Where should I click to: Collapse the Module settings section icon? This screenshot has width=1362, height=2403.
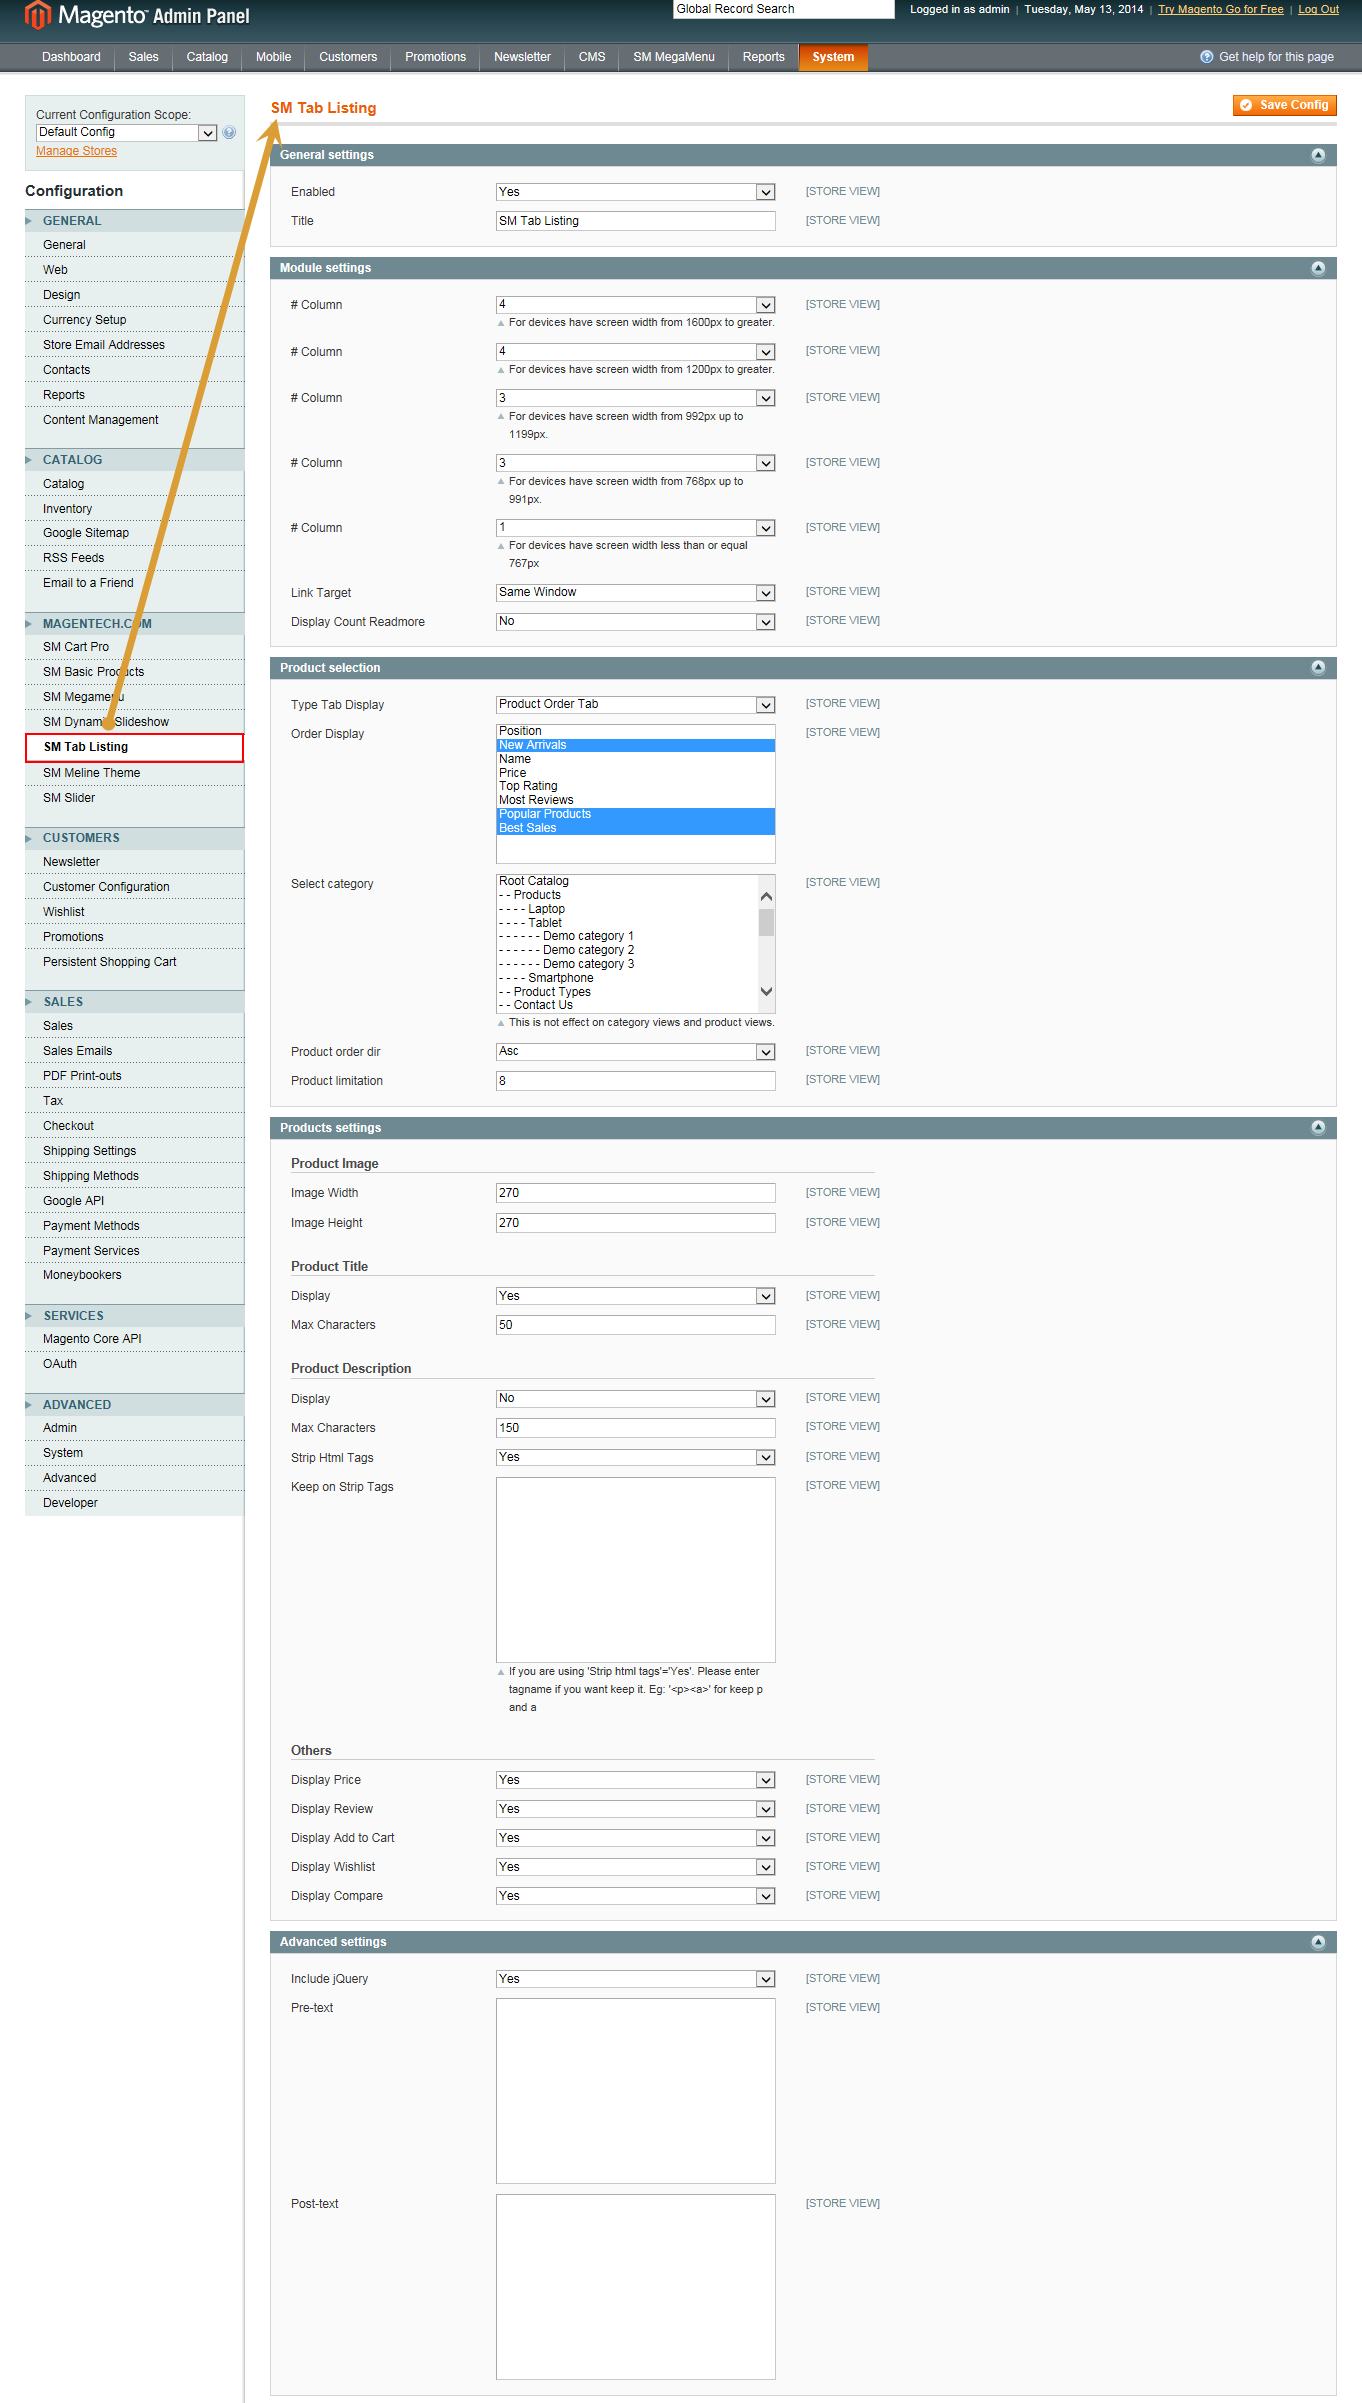point(1318,268)
